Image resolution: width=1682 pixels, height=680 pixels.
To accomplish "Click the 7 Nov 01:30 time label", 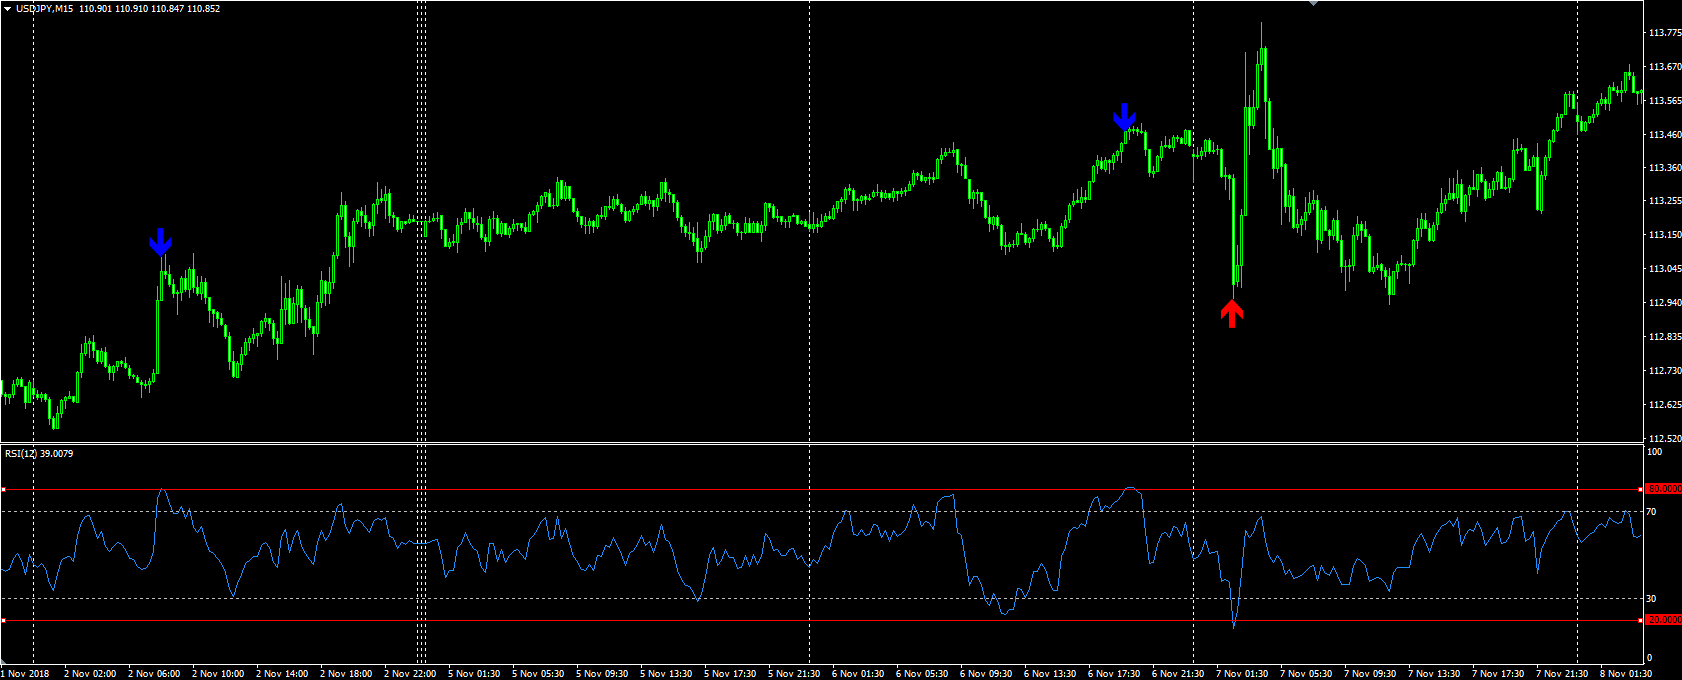I will (1242, 674).
